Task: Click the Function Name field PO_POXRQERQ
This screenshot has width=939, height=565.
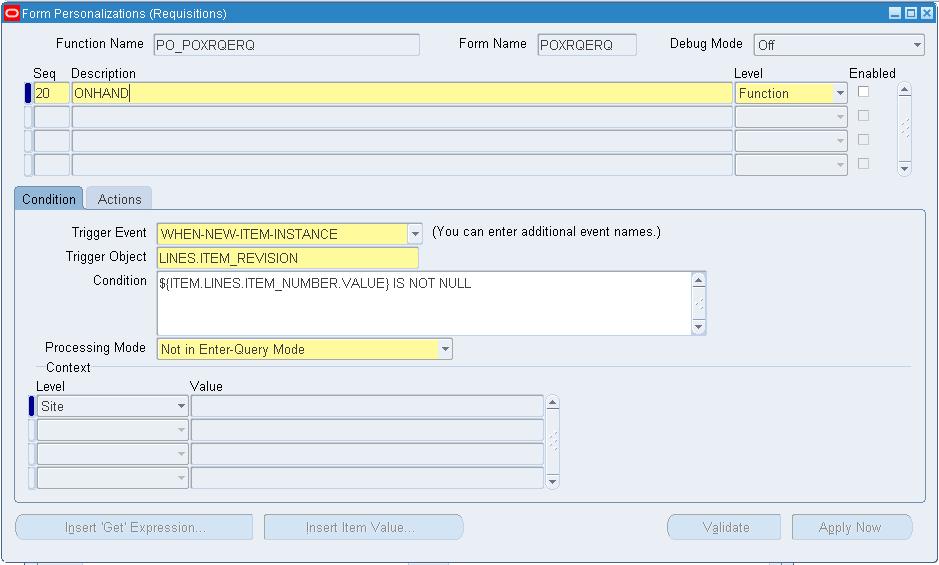Action: click(x=286, y=45)
